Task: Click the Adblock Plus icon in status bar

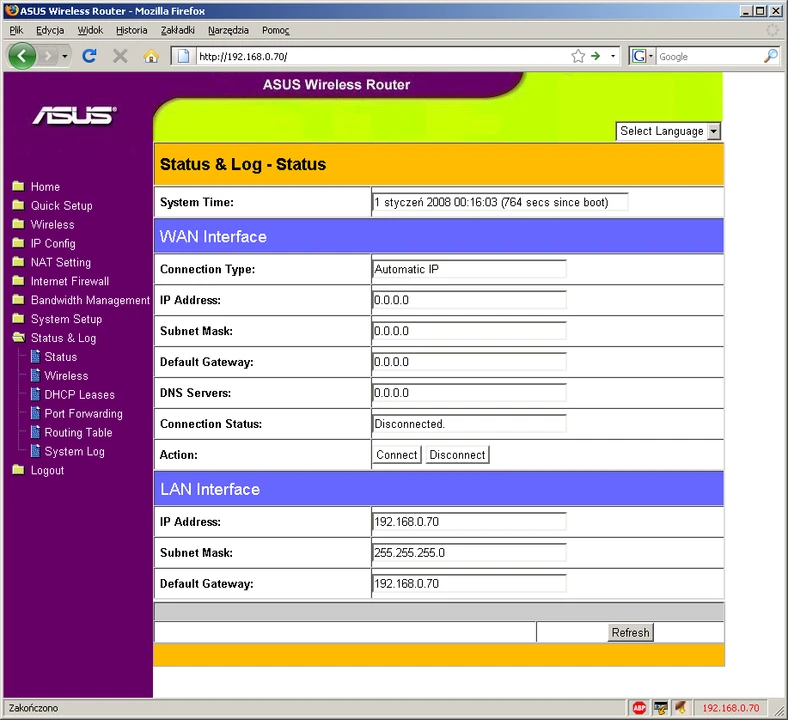Action: point(639,708)
